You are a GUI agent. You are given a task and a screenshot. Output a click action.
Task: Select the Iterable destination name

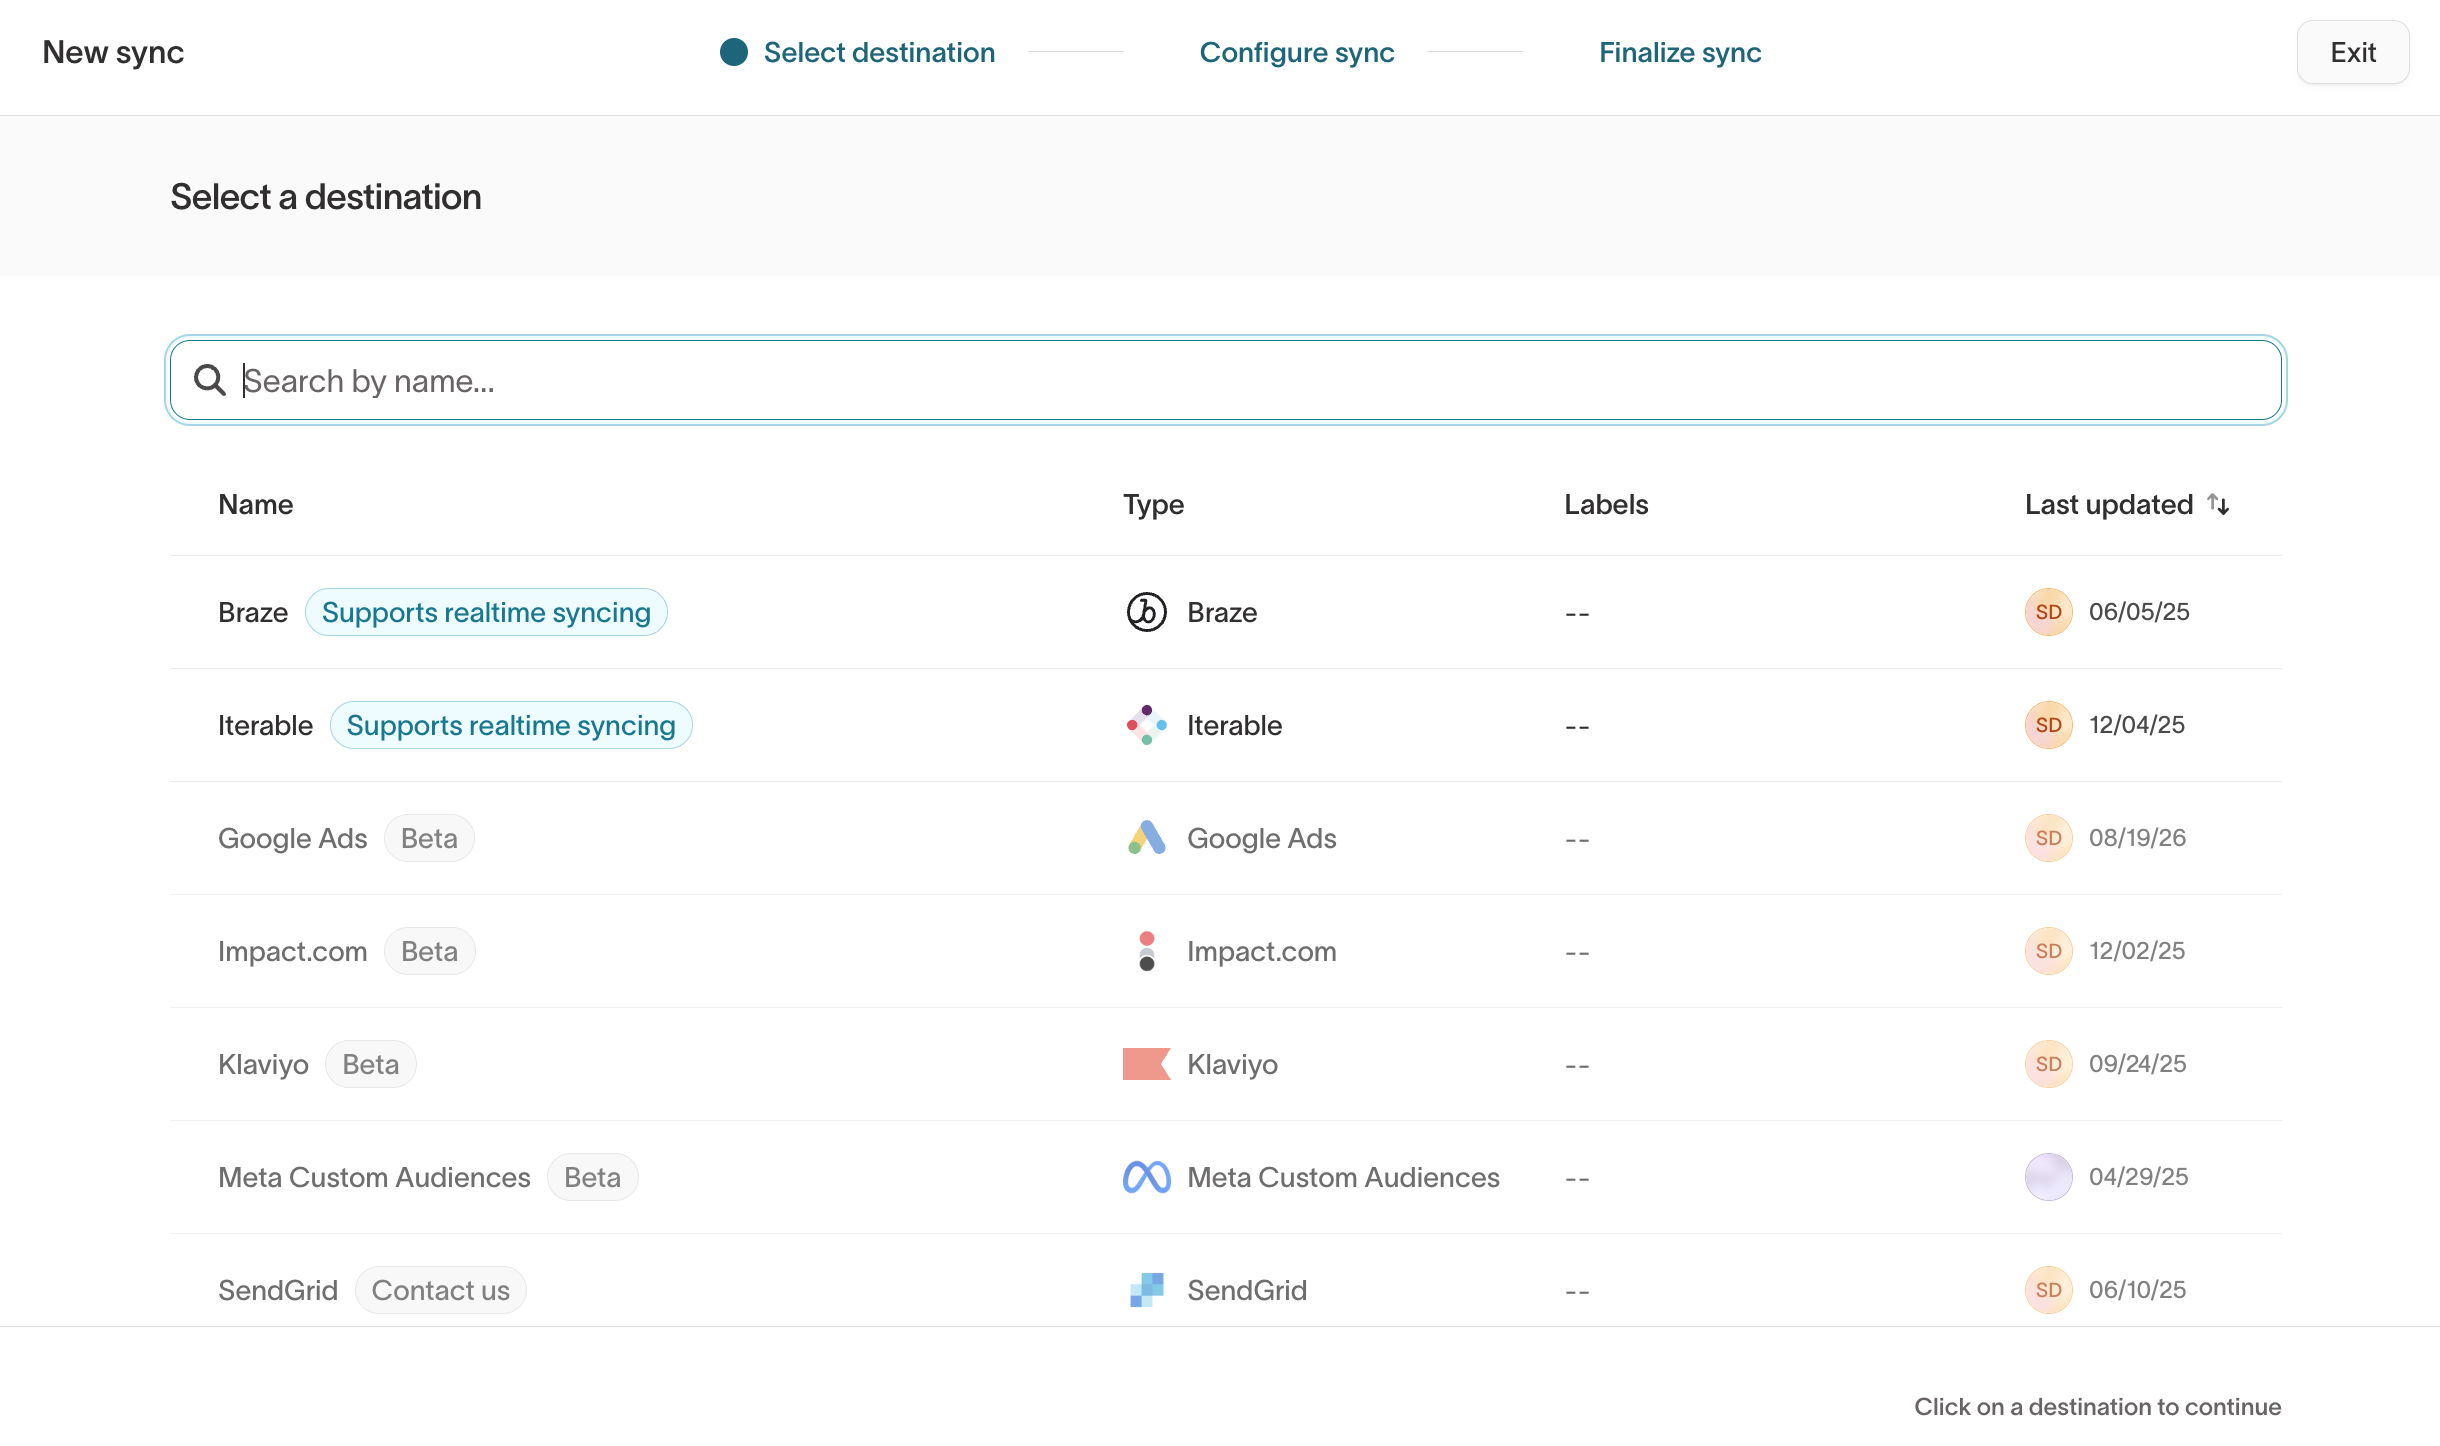(265, 725)
